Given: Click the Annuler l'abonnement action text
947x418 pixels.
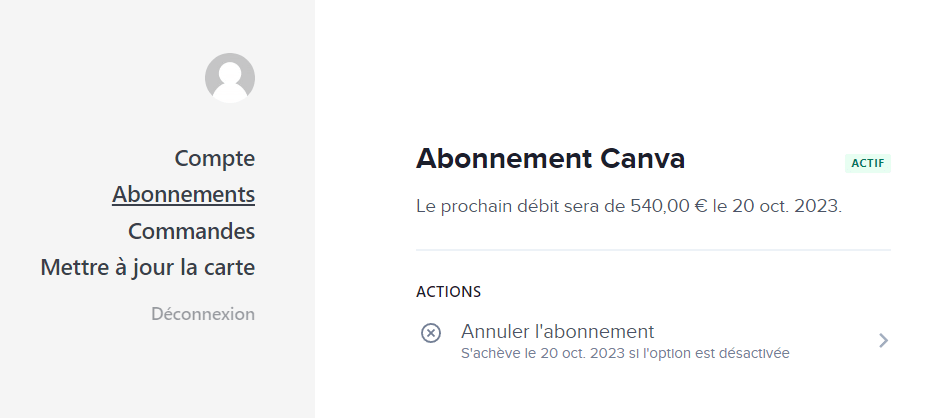Looking at the screenshot, I should pos(557,332).
